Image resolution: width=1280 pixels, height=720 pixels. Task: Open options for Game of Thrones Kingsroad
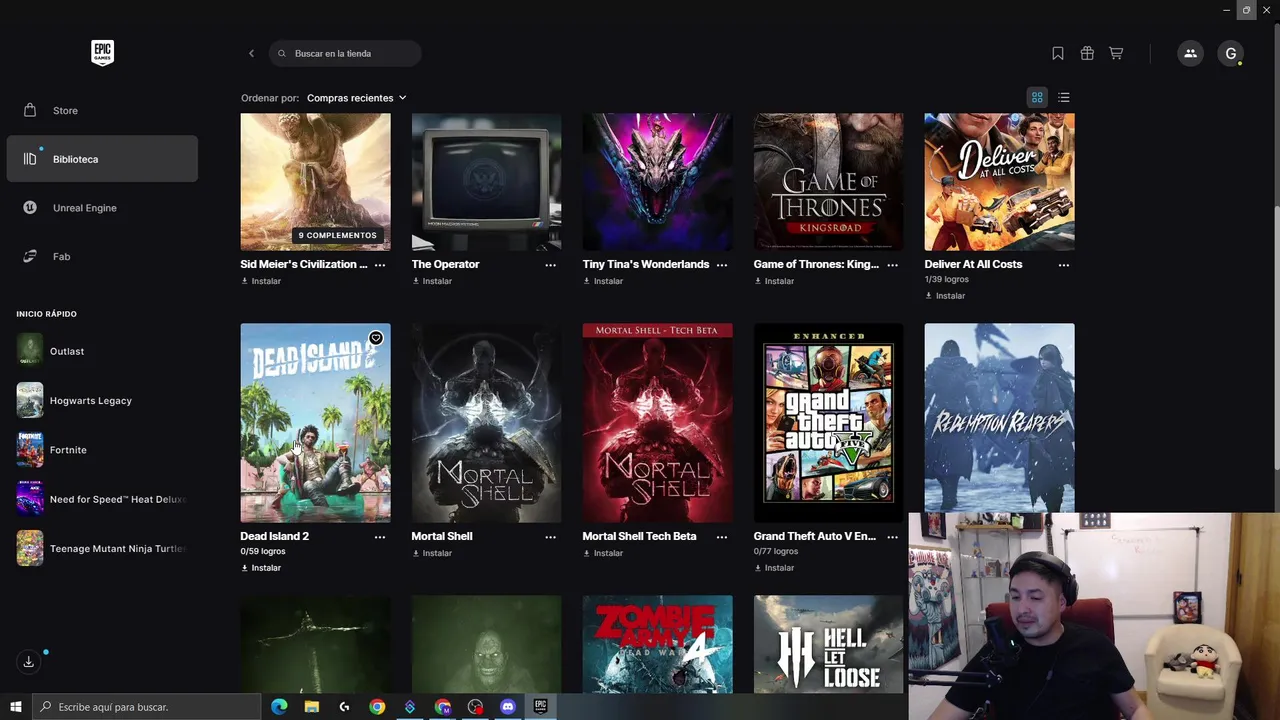pos(893,265)
